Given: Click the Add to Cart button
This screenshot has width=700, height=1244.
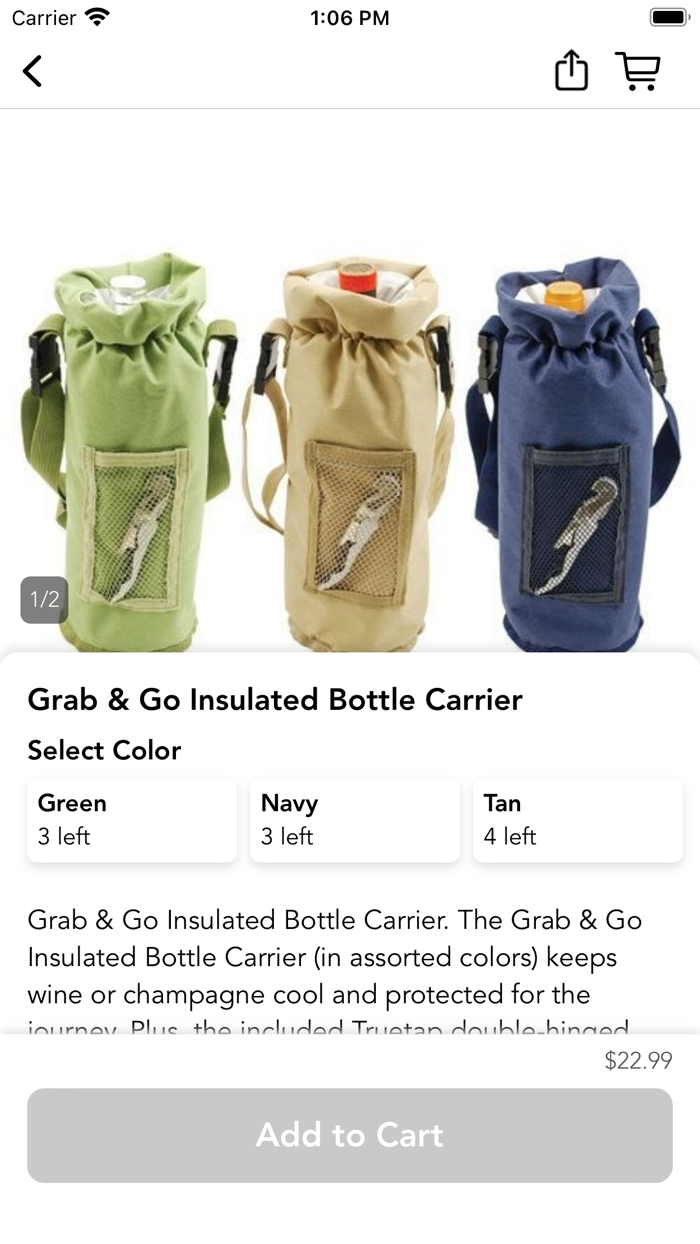Looking at the screenshot, I should [350, 1135].
